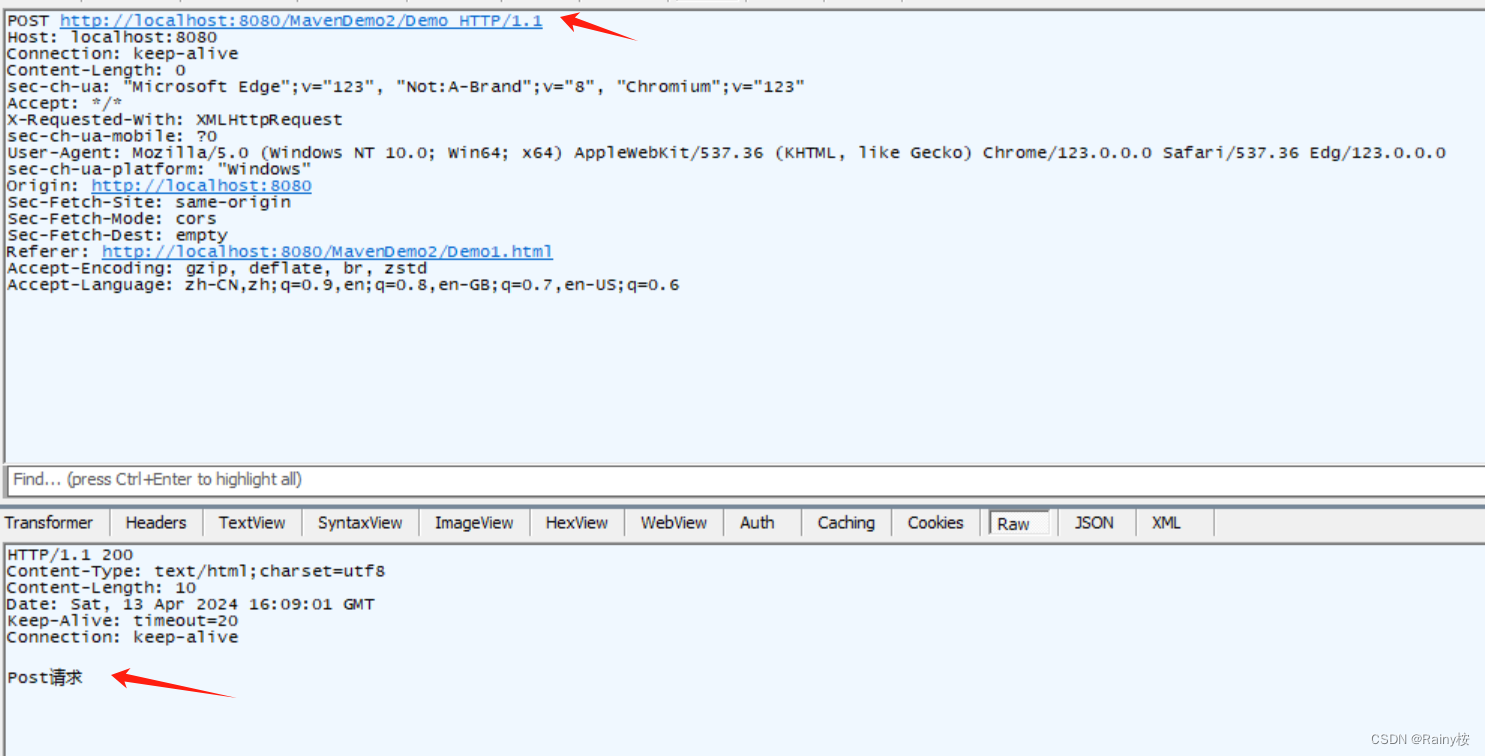Screen dimensions: 1485x756
Task: Select the 'Host: localhost:8080' header line
Action: click(112, 37)
